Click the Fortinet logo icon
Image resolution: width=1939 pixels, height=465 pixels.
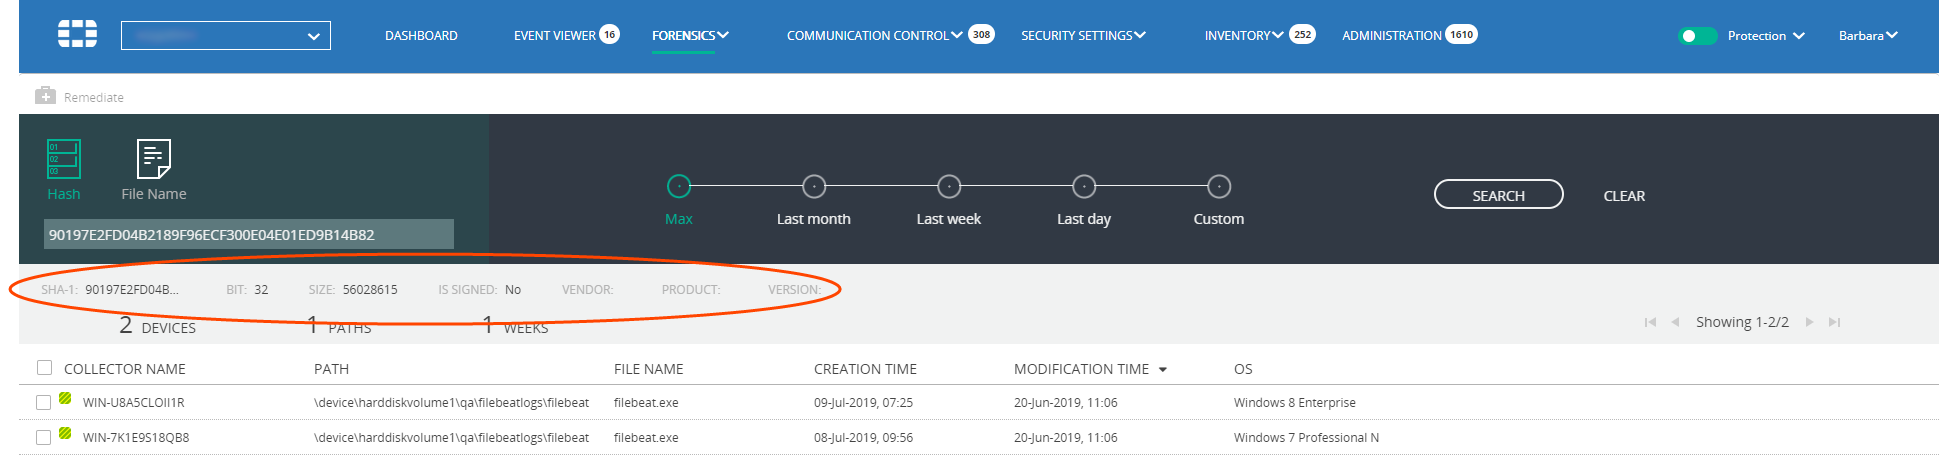[x=77, y=35]
